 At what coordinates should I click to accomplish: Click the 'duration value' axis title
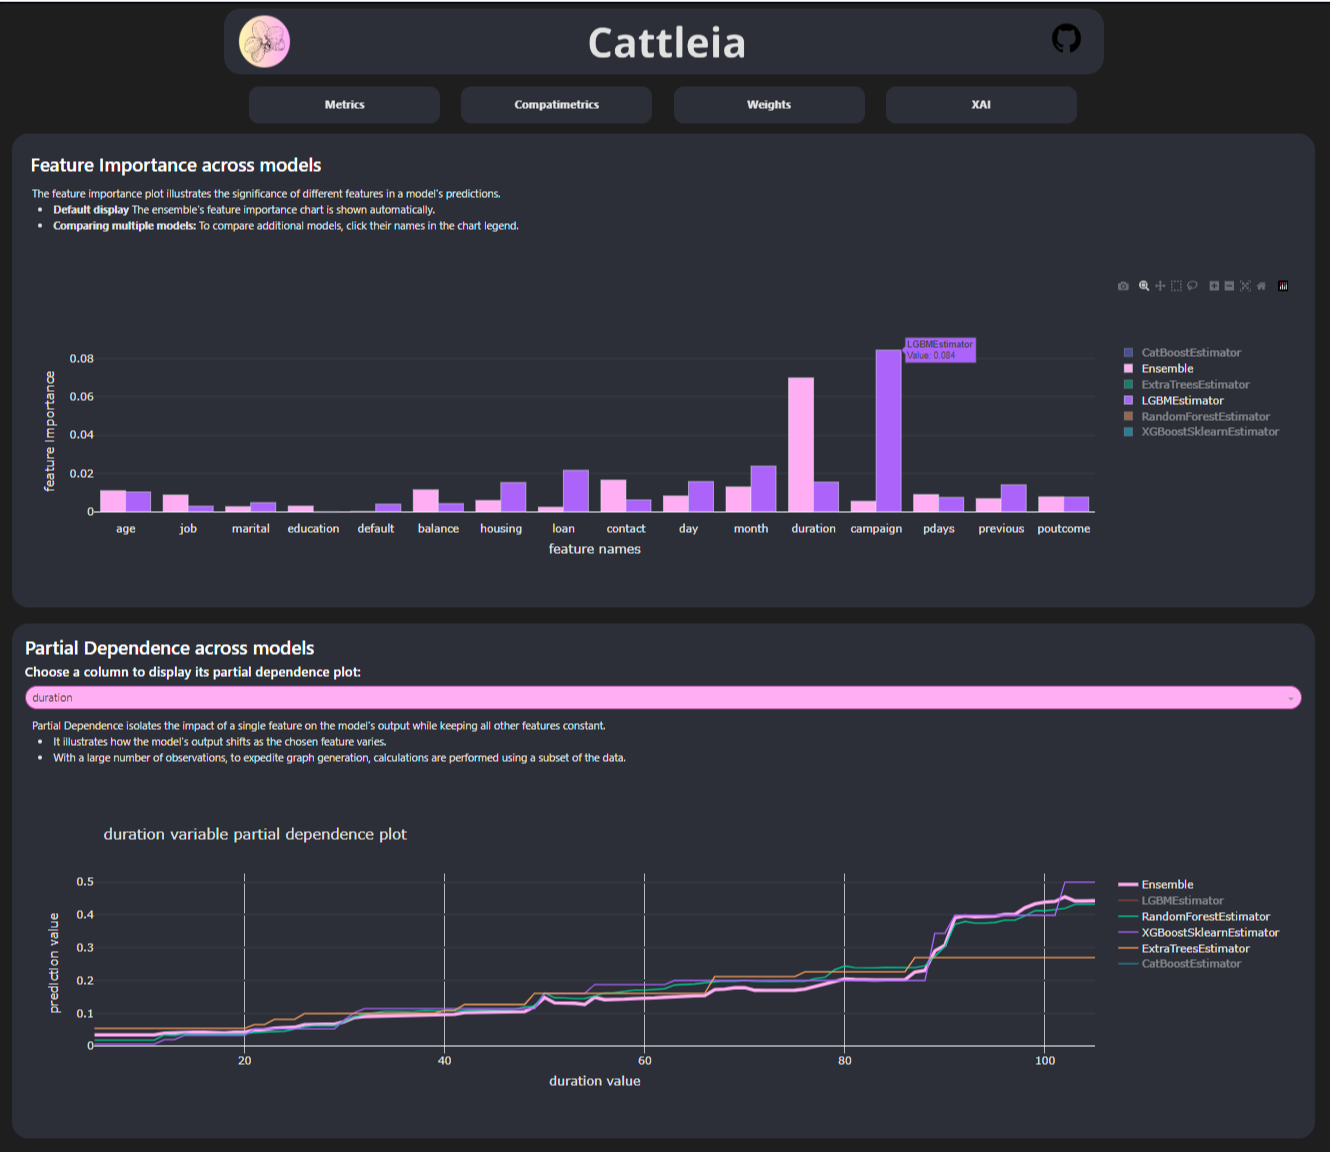tap(595, 1081)
